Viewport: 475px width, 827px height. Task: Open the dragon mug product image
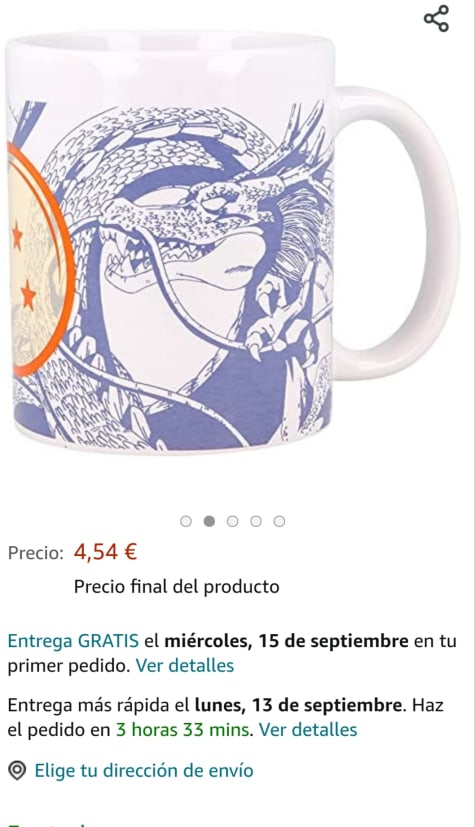coord(232,243)
